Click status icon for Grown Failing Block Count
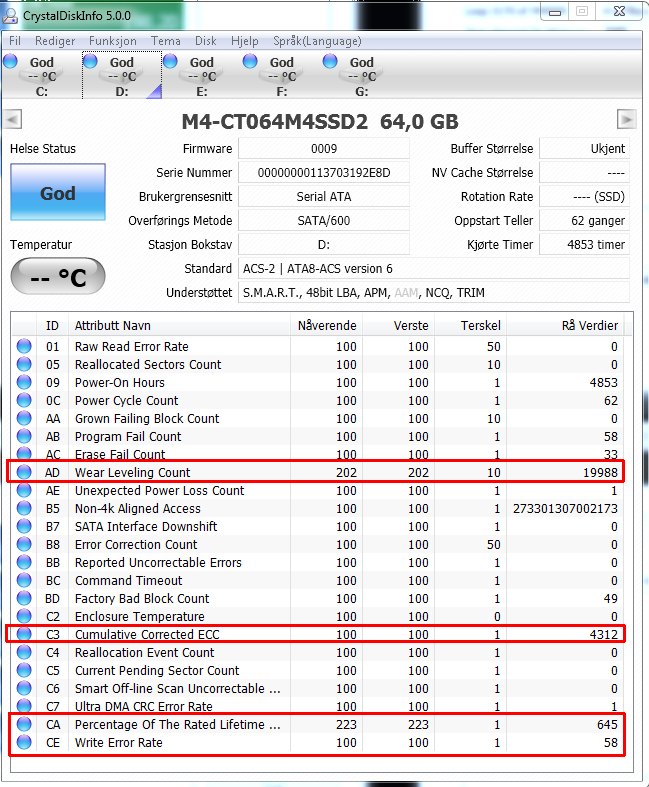Screen dimensions: 649x787 (24, 419)
